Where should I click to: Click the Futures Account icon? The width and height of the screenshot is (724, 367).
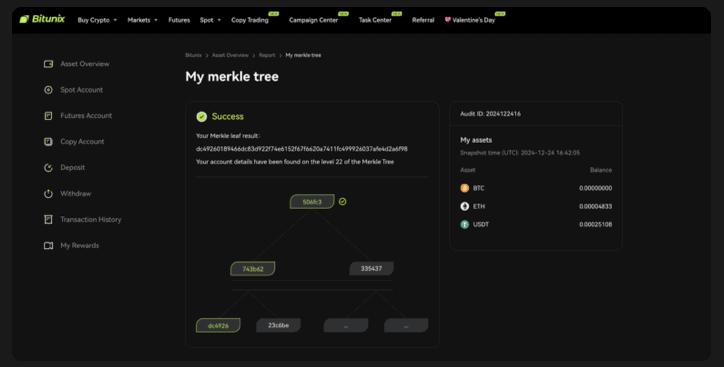tap(48, 115)
